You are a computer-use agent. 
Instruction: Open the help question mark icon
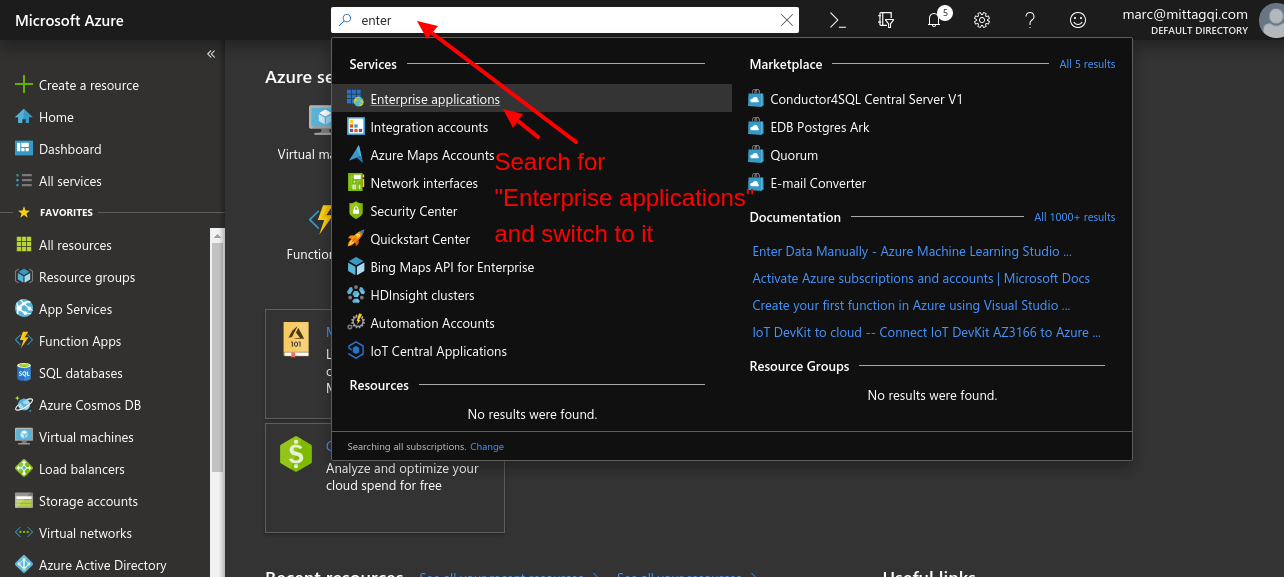(1030, 20)
